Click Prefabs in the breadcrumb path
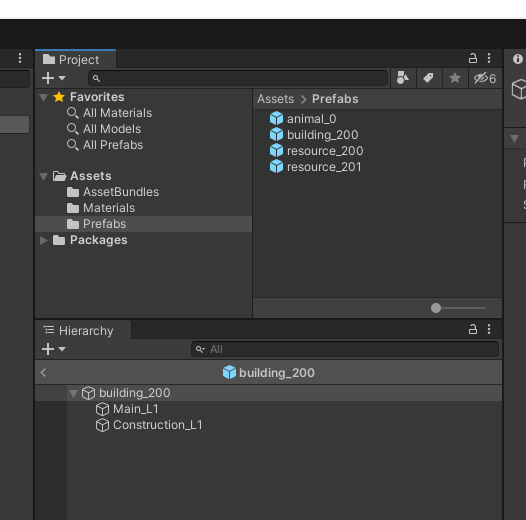Image resolution: width=526 pixels, height=520 pixels. tap(335, 99)
